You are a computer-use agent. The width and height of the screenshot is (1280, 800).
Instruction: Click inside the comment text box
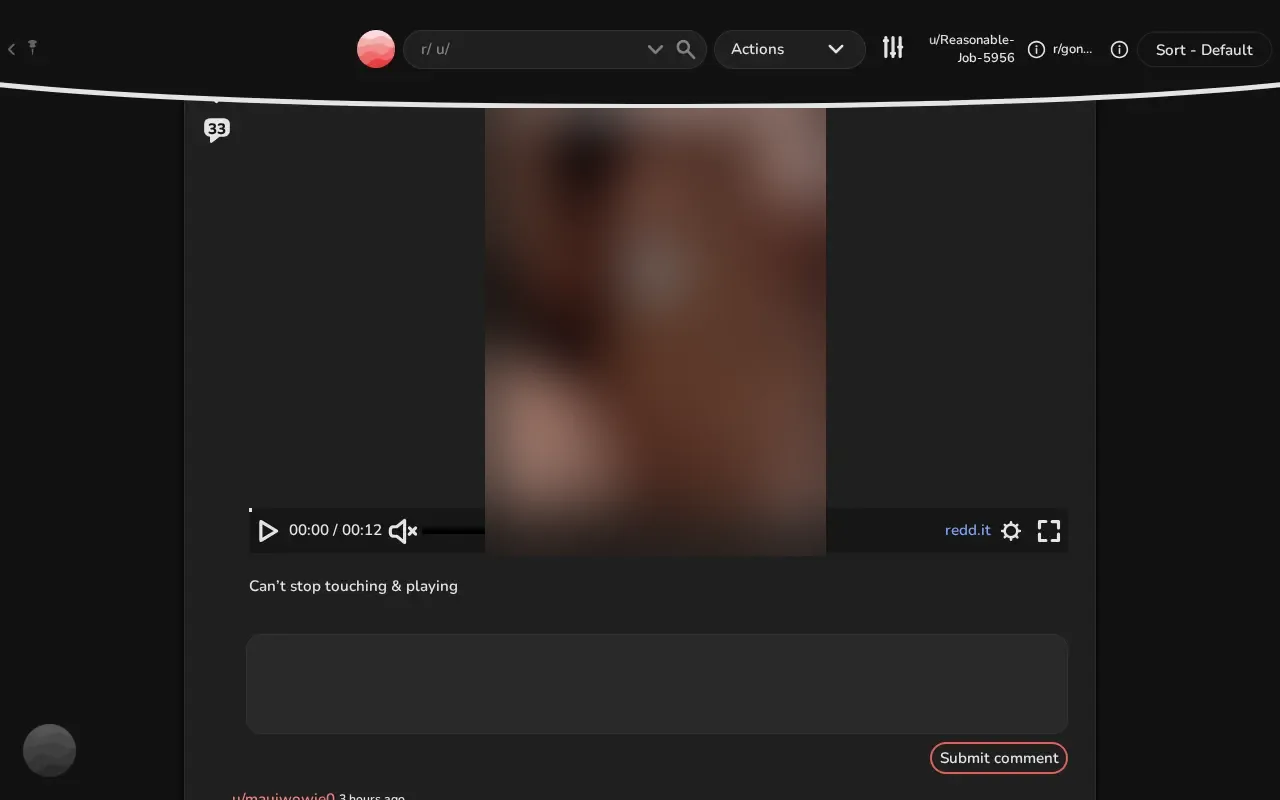coord(657,684)
